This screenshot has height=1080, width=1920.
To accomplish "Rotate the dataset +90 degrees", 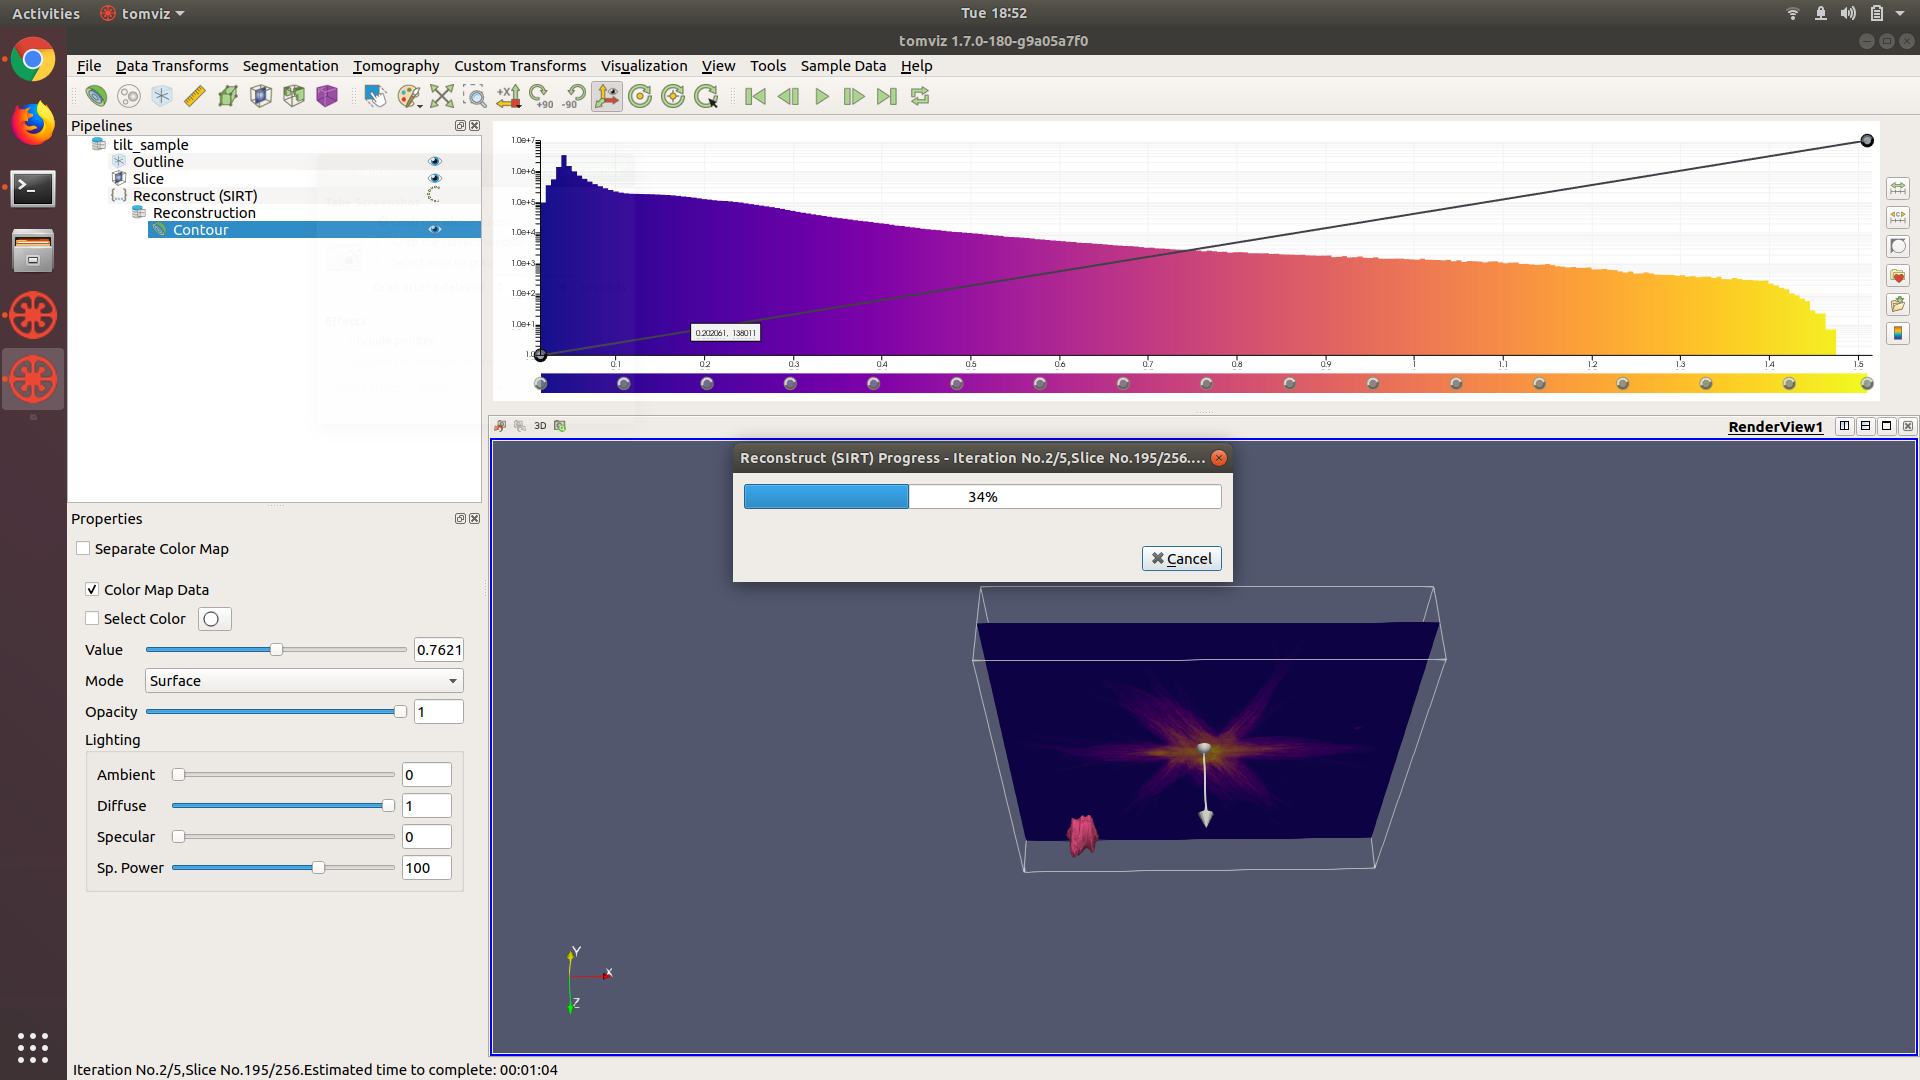I will point(540,96).
